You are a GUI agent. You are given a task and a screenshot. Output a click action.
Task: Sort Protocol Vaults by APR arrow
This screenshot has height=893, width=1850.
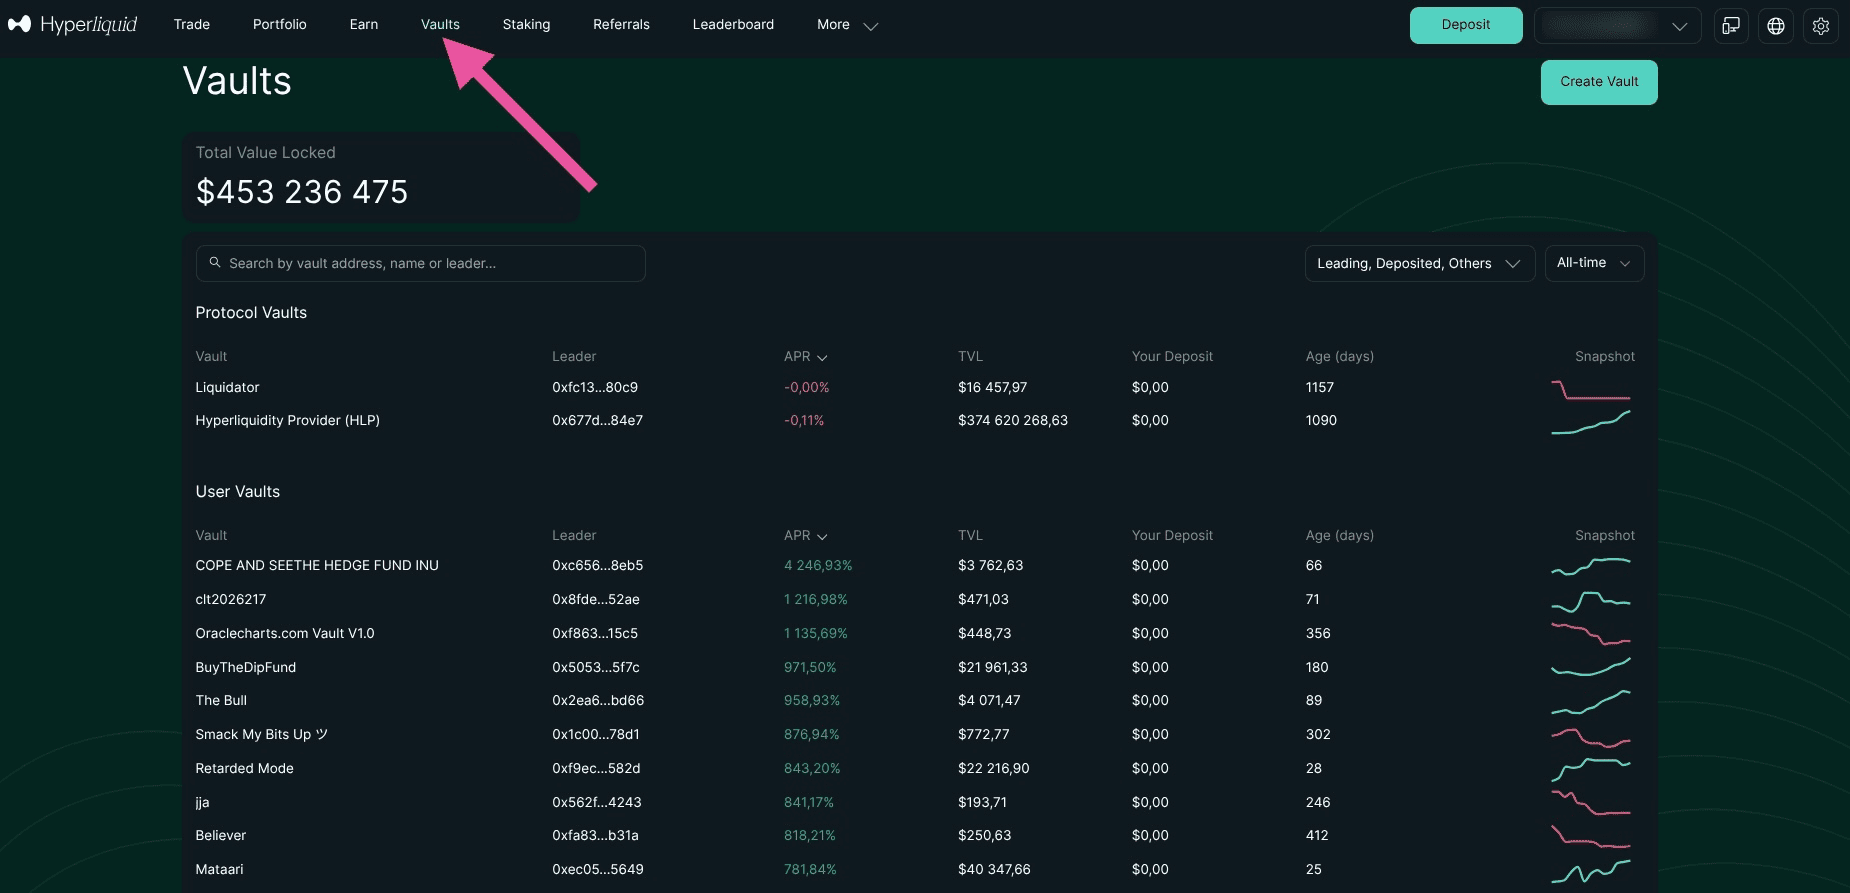tap(822, 357)
